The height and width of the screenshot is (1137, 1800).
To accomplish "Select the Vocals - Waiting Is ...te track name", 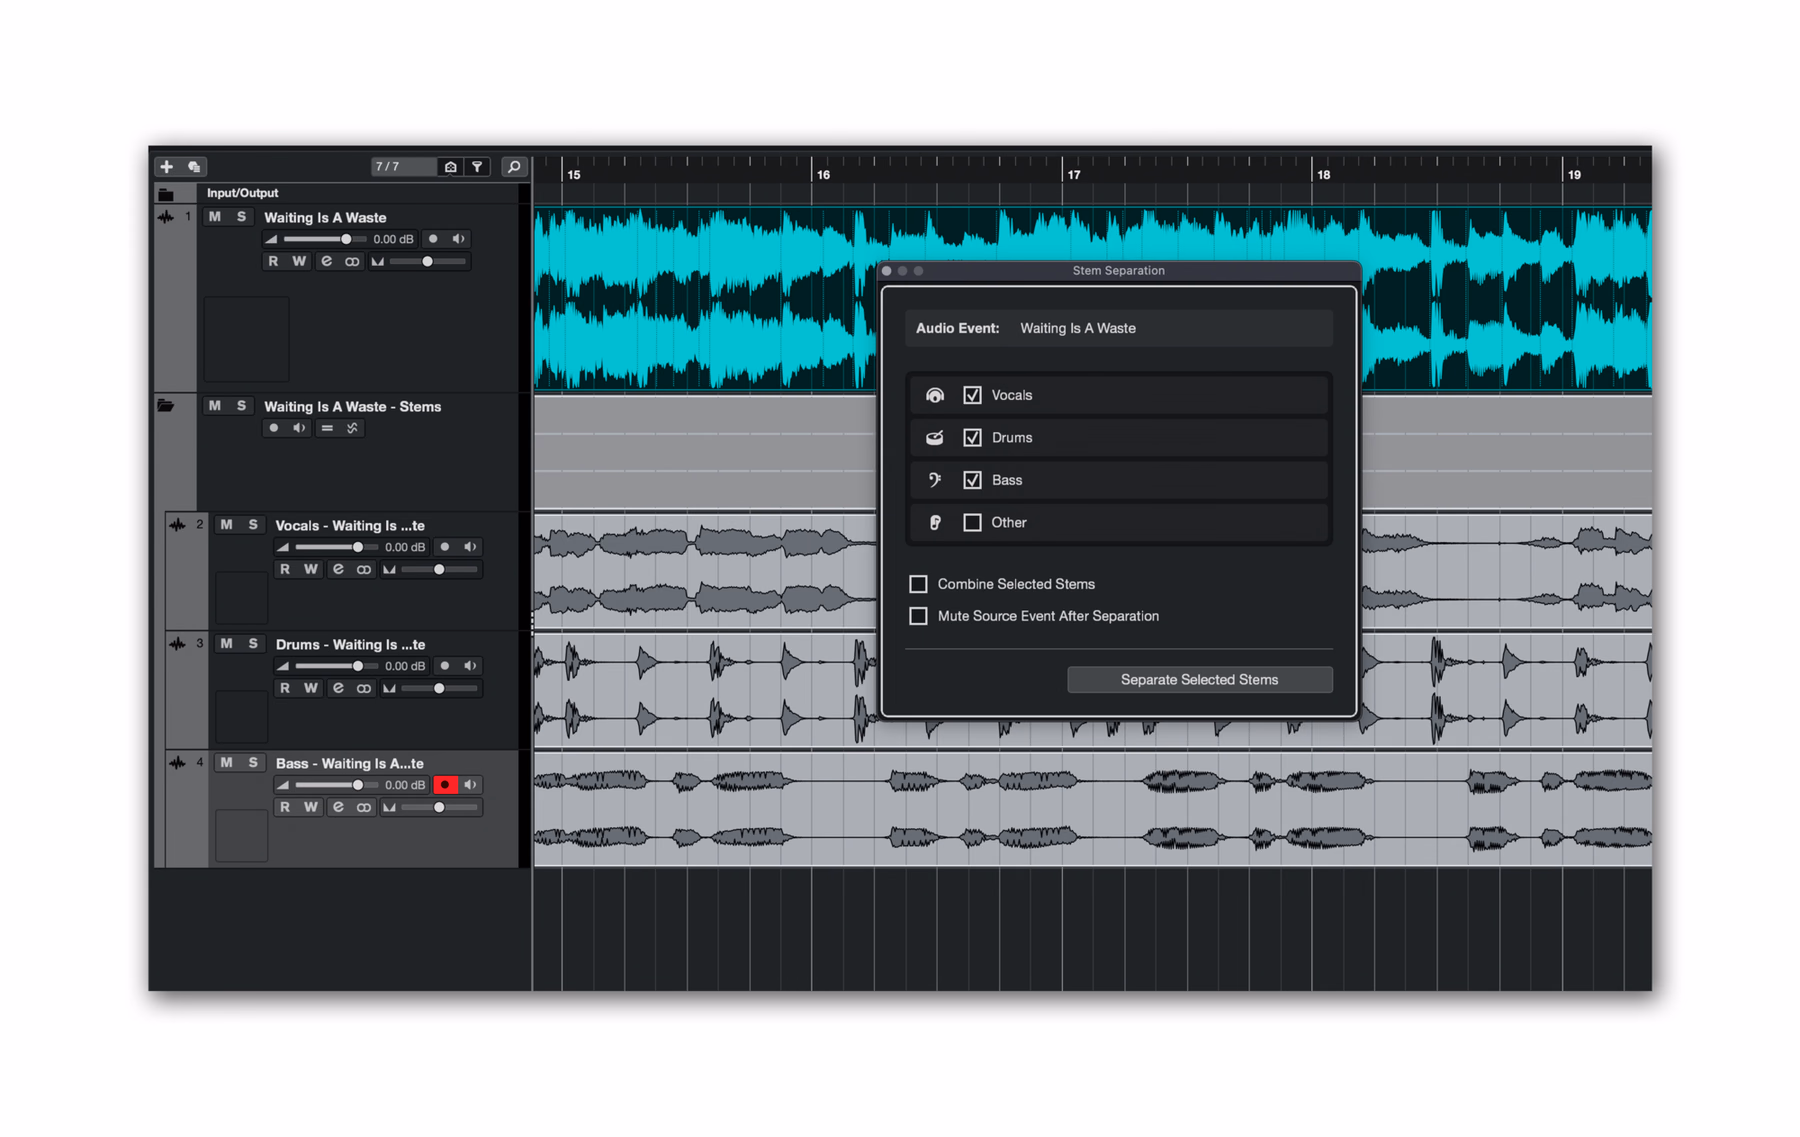I will coord(350,525).
